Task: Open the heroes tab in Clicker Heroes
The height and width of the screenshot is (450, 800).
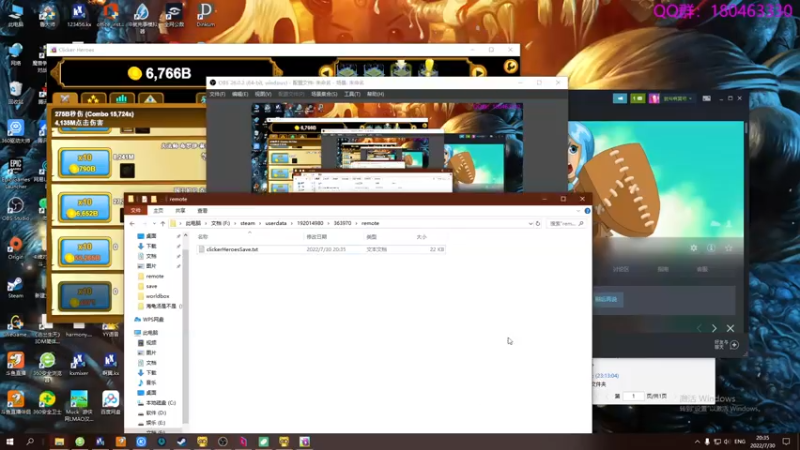Action: (65, 98)
